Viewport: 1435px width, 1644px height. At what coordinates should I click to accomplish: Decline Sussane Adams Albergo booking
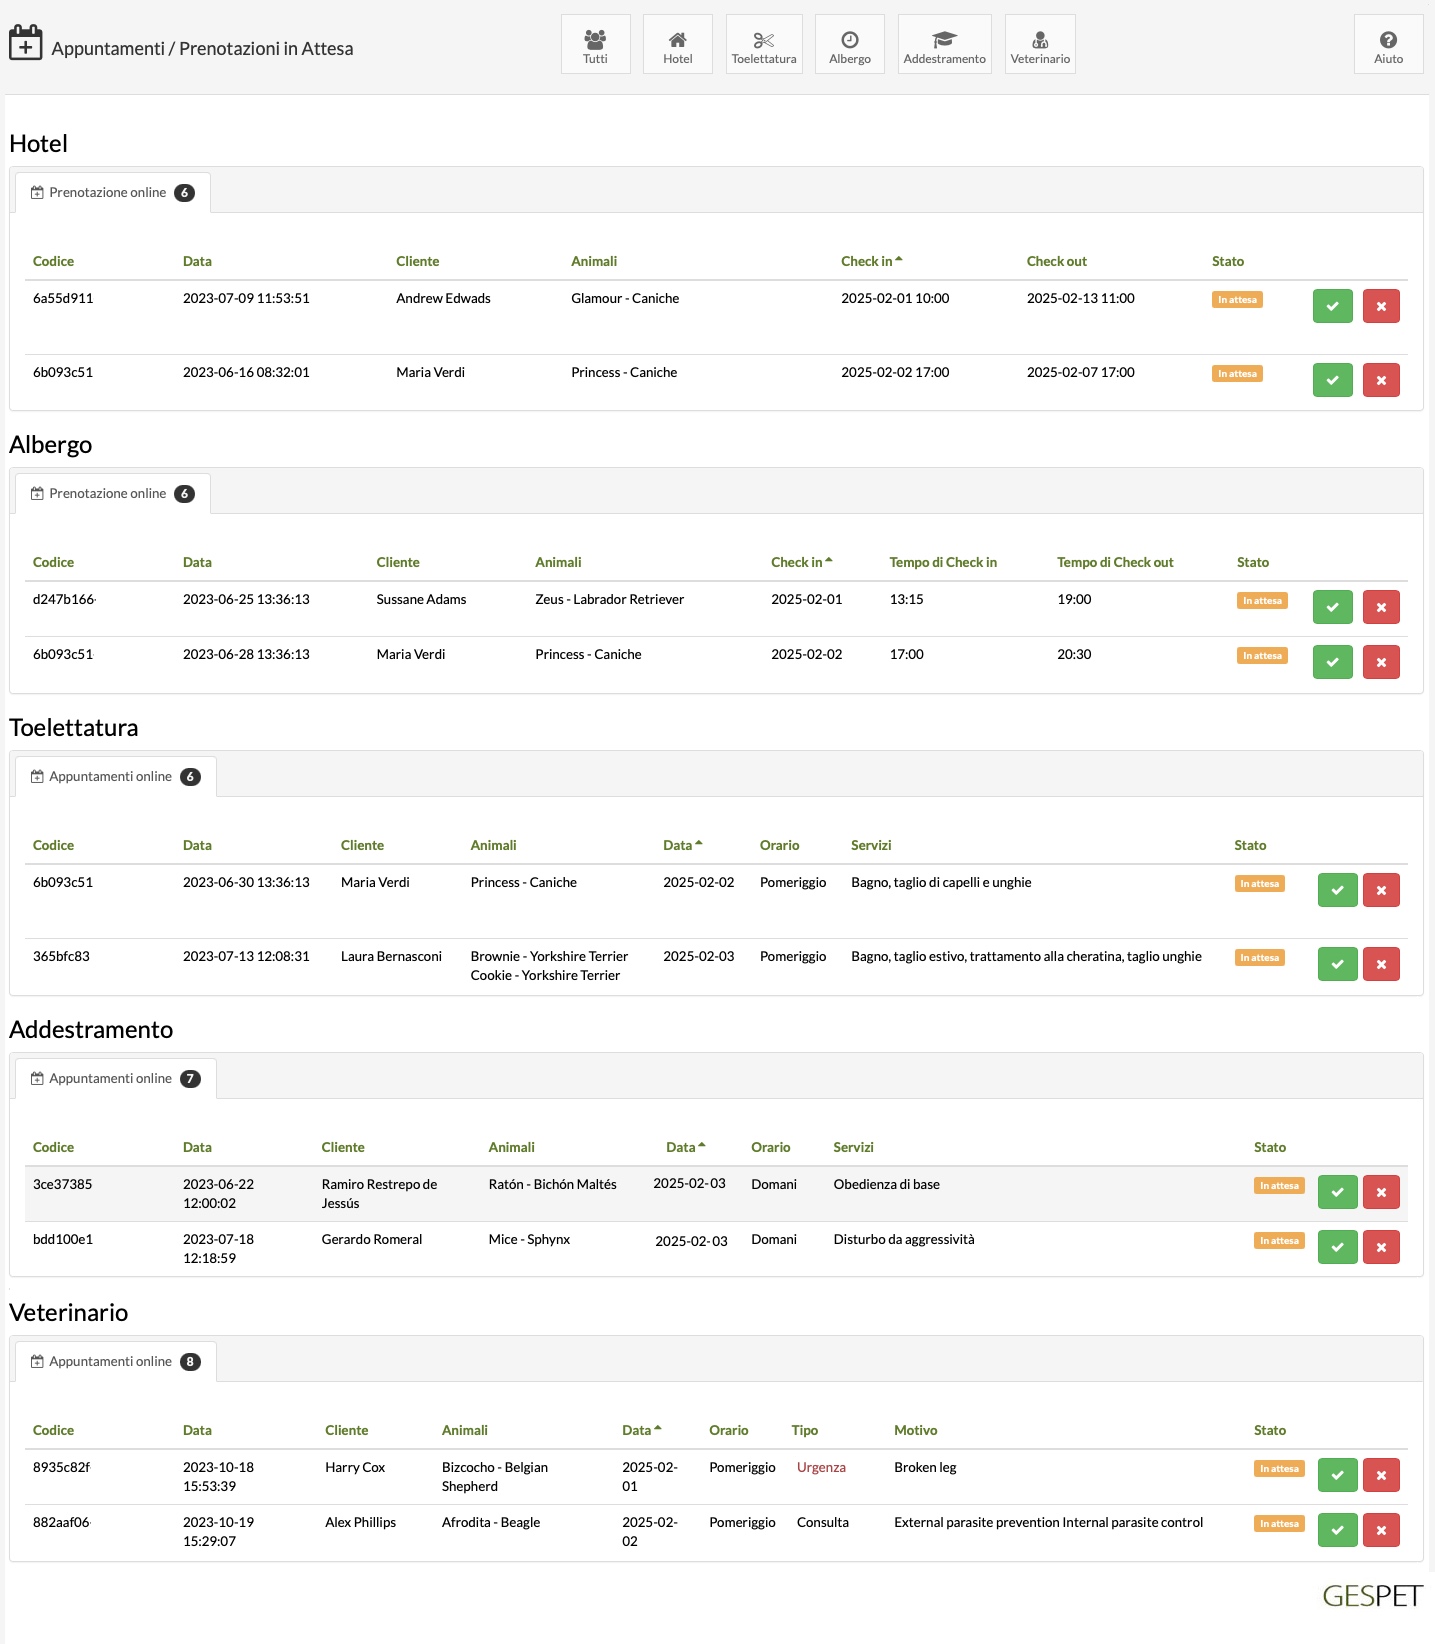pyautogui.click(x=1381, y=607)
